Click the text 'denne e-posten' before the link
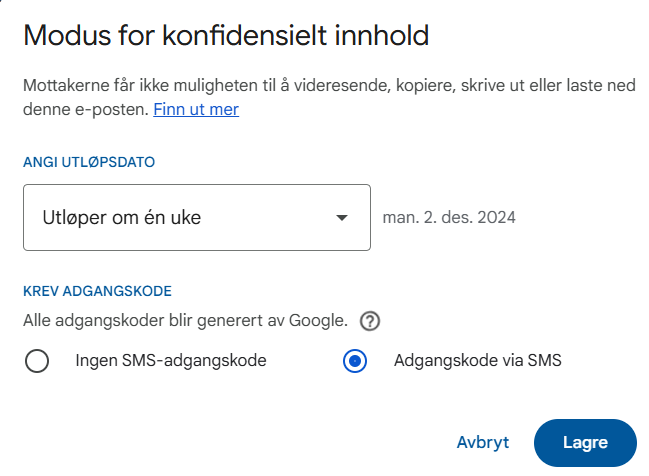Viewport: 649px width, 476px height. (x=85, y=109)
